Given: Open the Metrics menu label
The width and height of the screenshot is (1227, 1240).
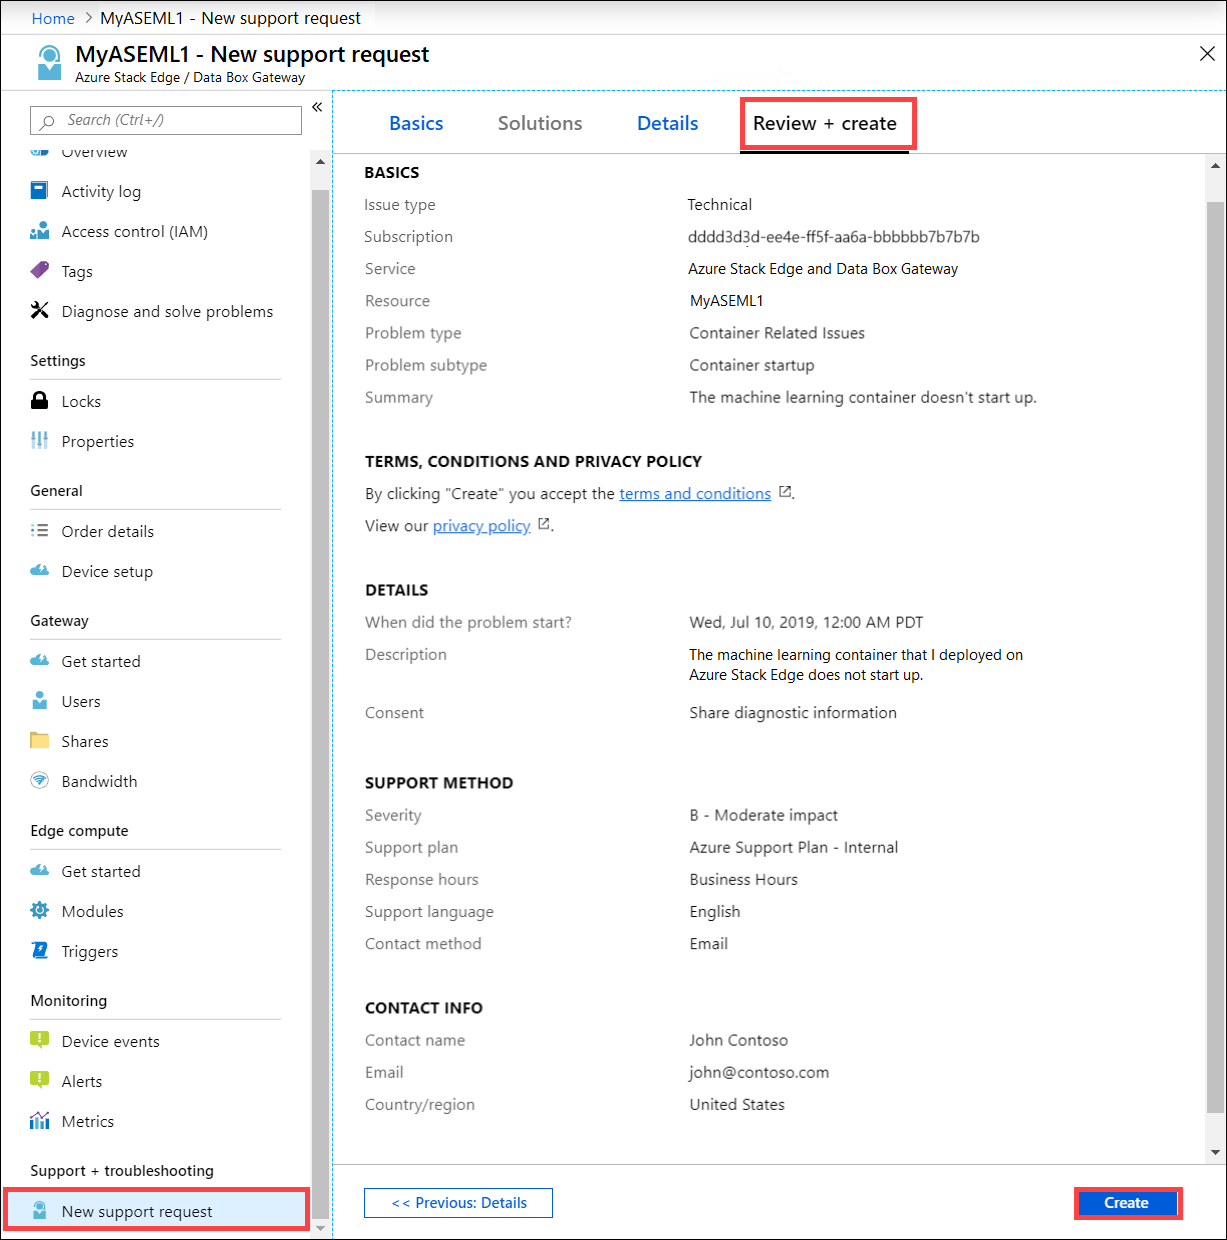Looking at the screenshot, I should pyautogui.click(x=88, y=1121).
